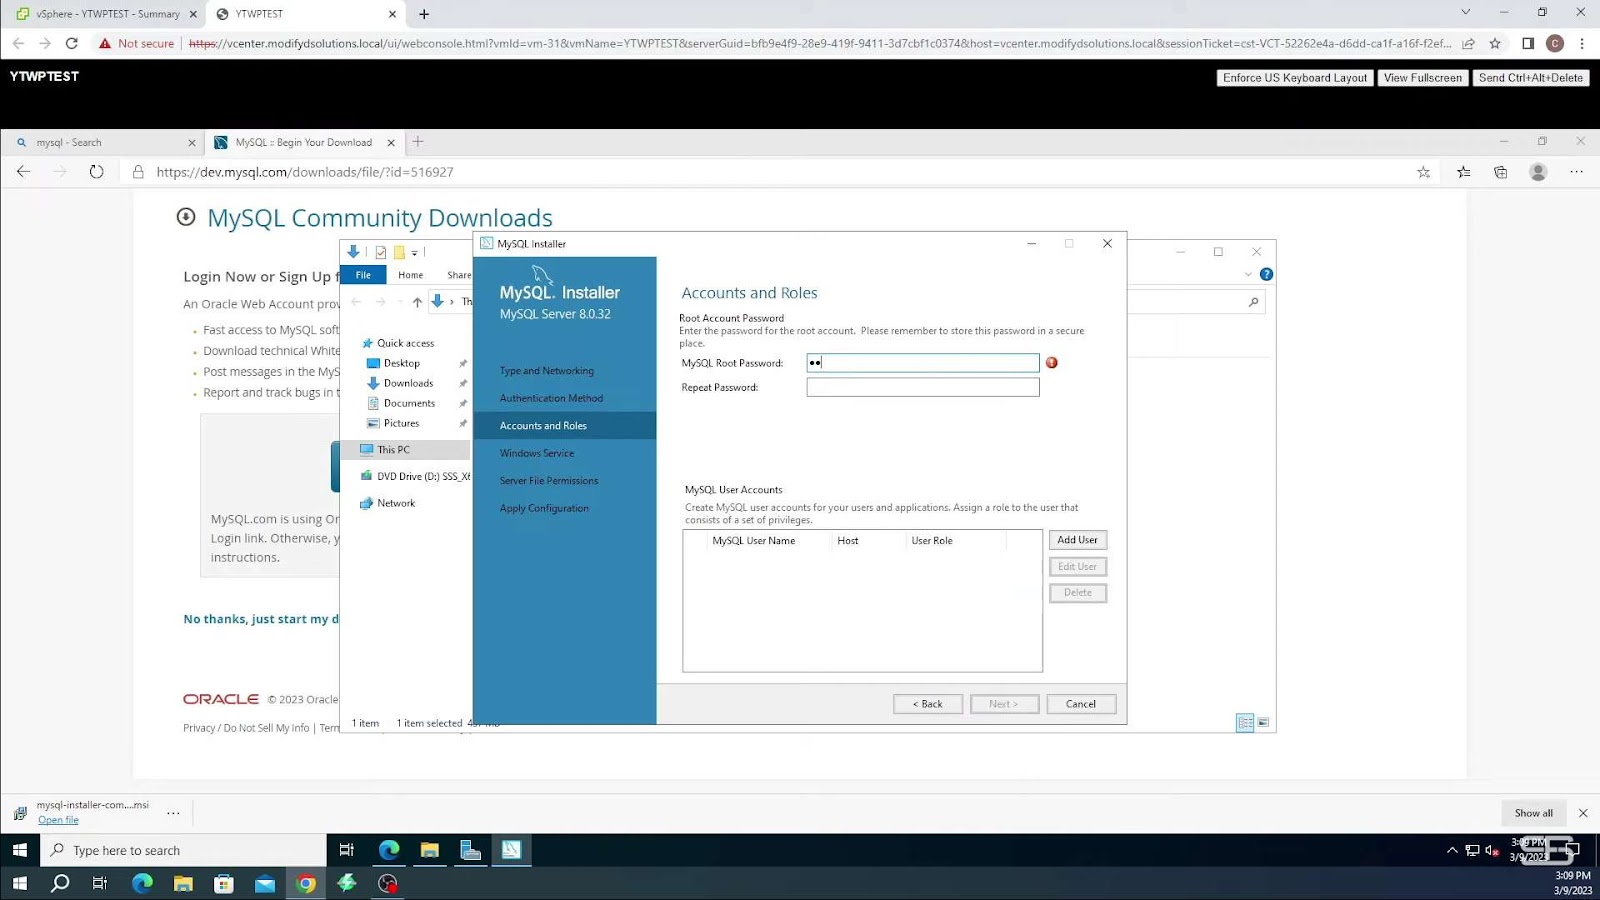Select Downloads in File Explorer sidebar
Screen dimensions: 1600x900
408,383
